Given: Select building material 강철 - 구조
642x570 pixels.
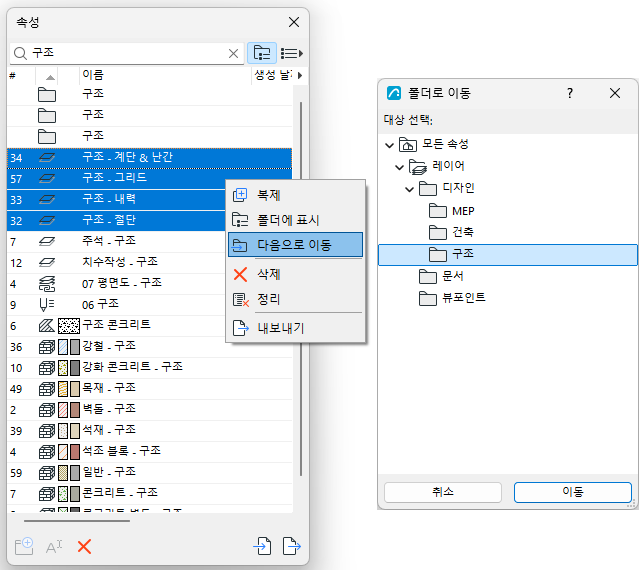Looking at the screenshot, I should click(149, 346).
